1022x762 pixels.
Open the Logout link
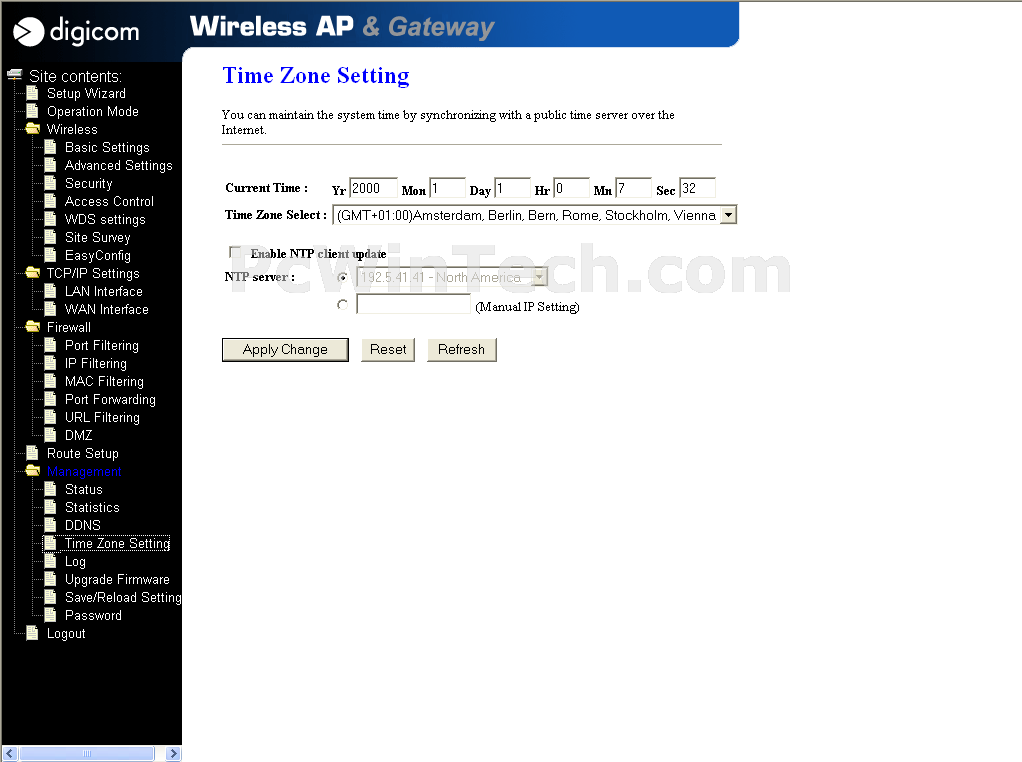(66, 634)
